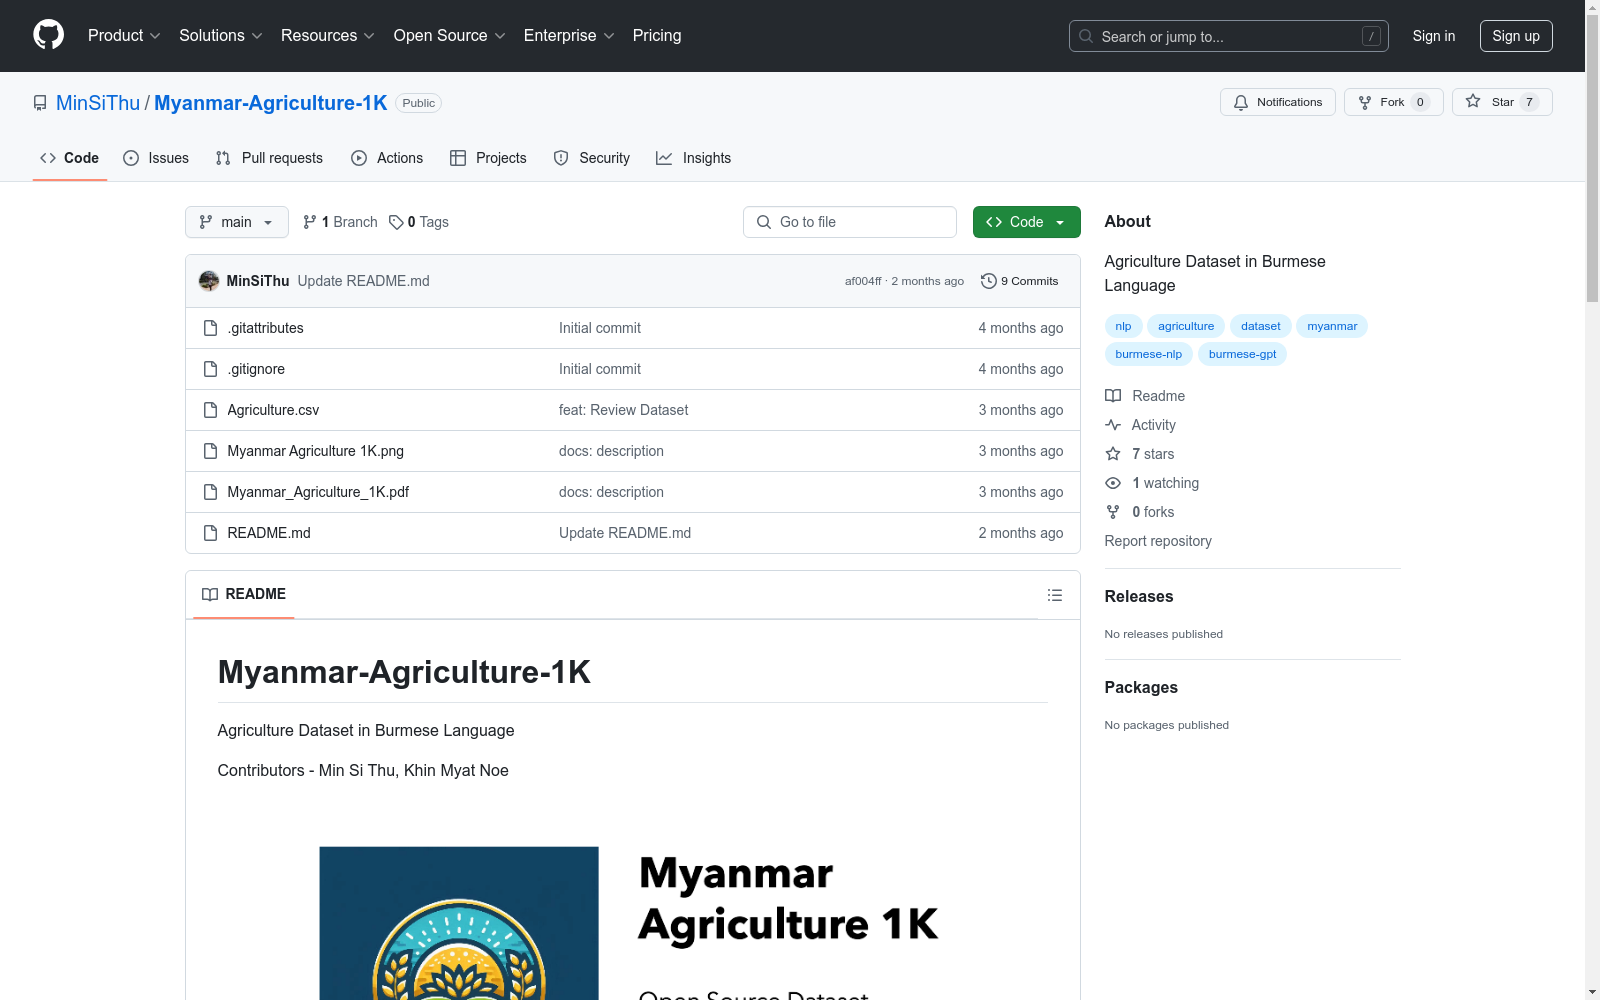Open the Report repository link
Viewport: 1600px width, 1000px height.
click(x=1158, y=541)
